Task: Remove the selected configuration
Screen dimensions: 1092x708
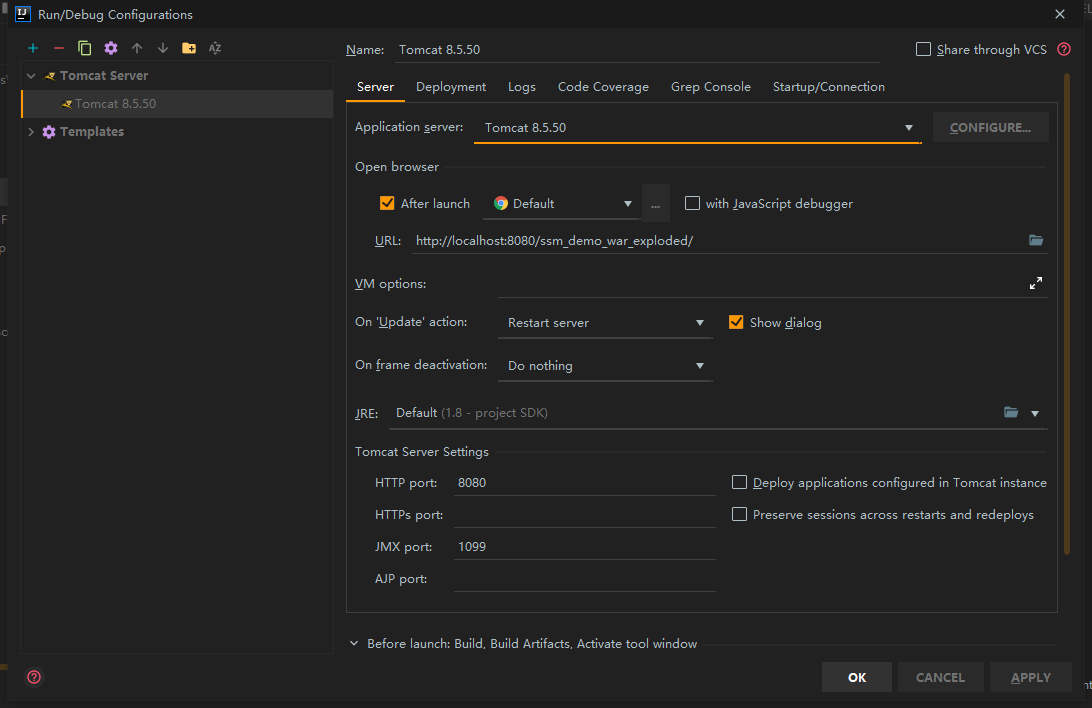Action: (x=59, y=47)
